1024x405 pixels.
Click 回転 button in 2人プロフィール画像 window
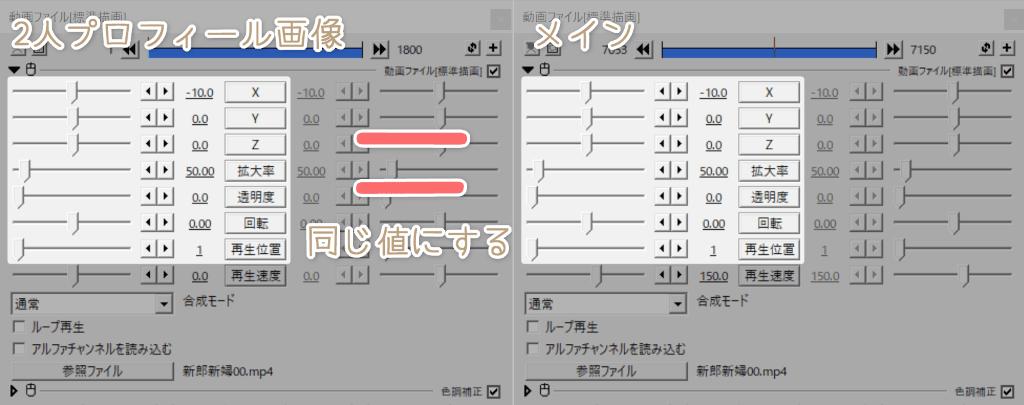[255, 223]
